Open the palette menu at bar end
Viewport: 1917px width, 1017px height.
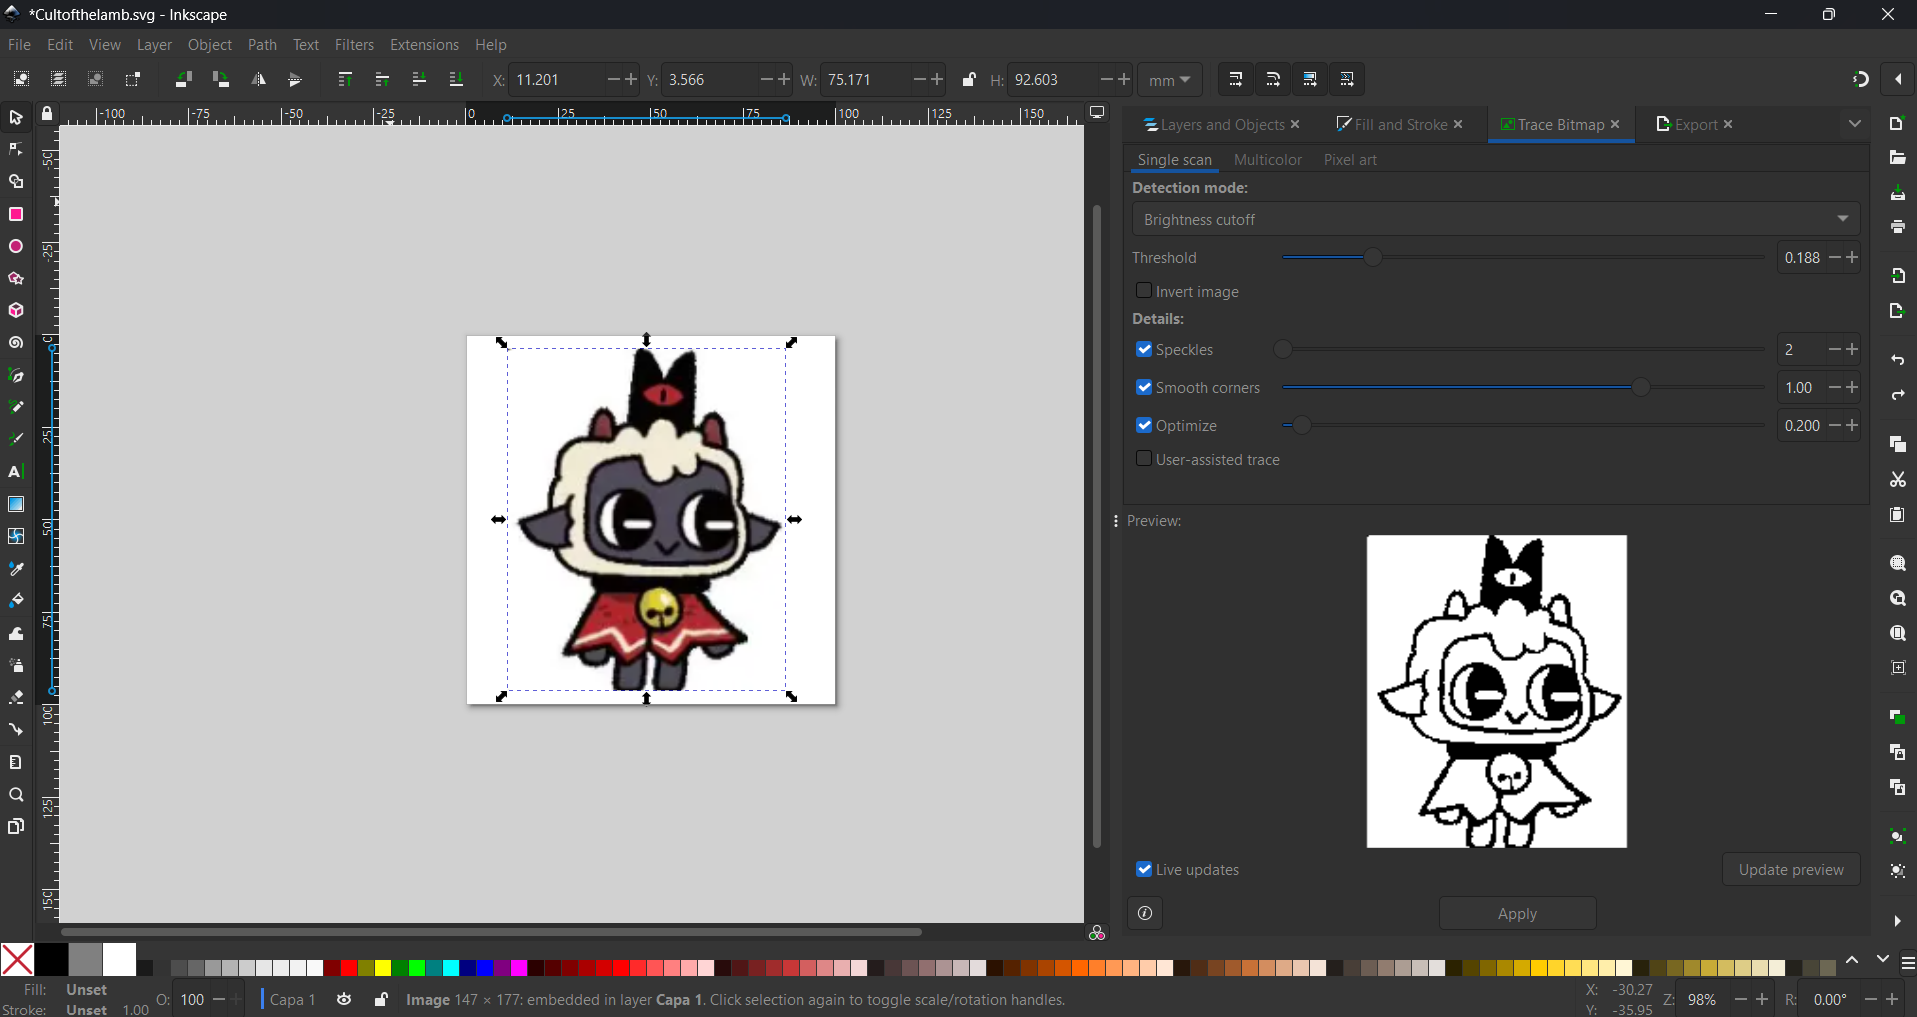pos(1908,963)
